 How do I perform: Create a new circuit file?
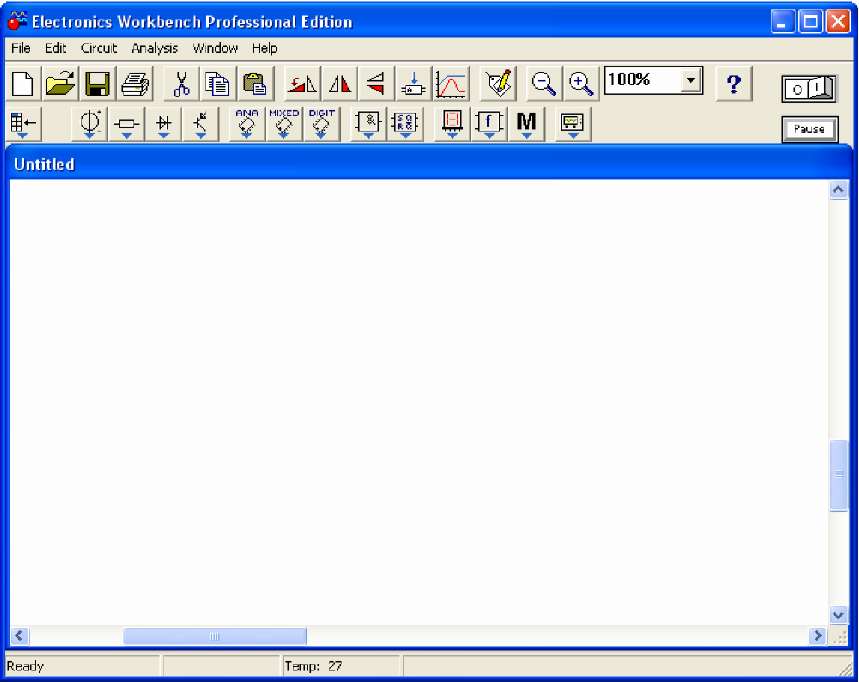[x=23, y=84]
